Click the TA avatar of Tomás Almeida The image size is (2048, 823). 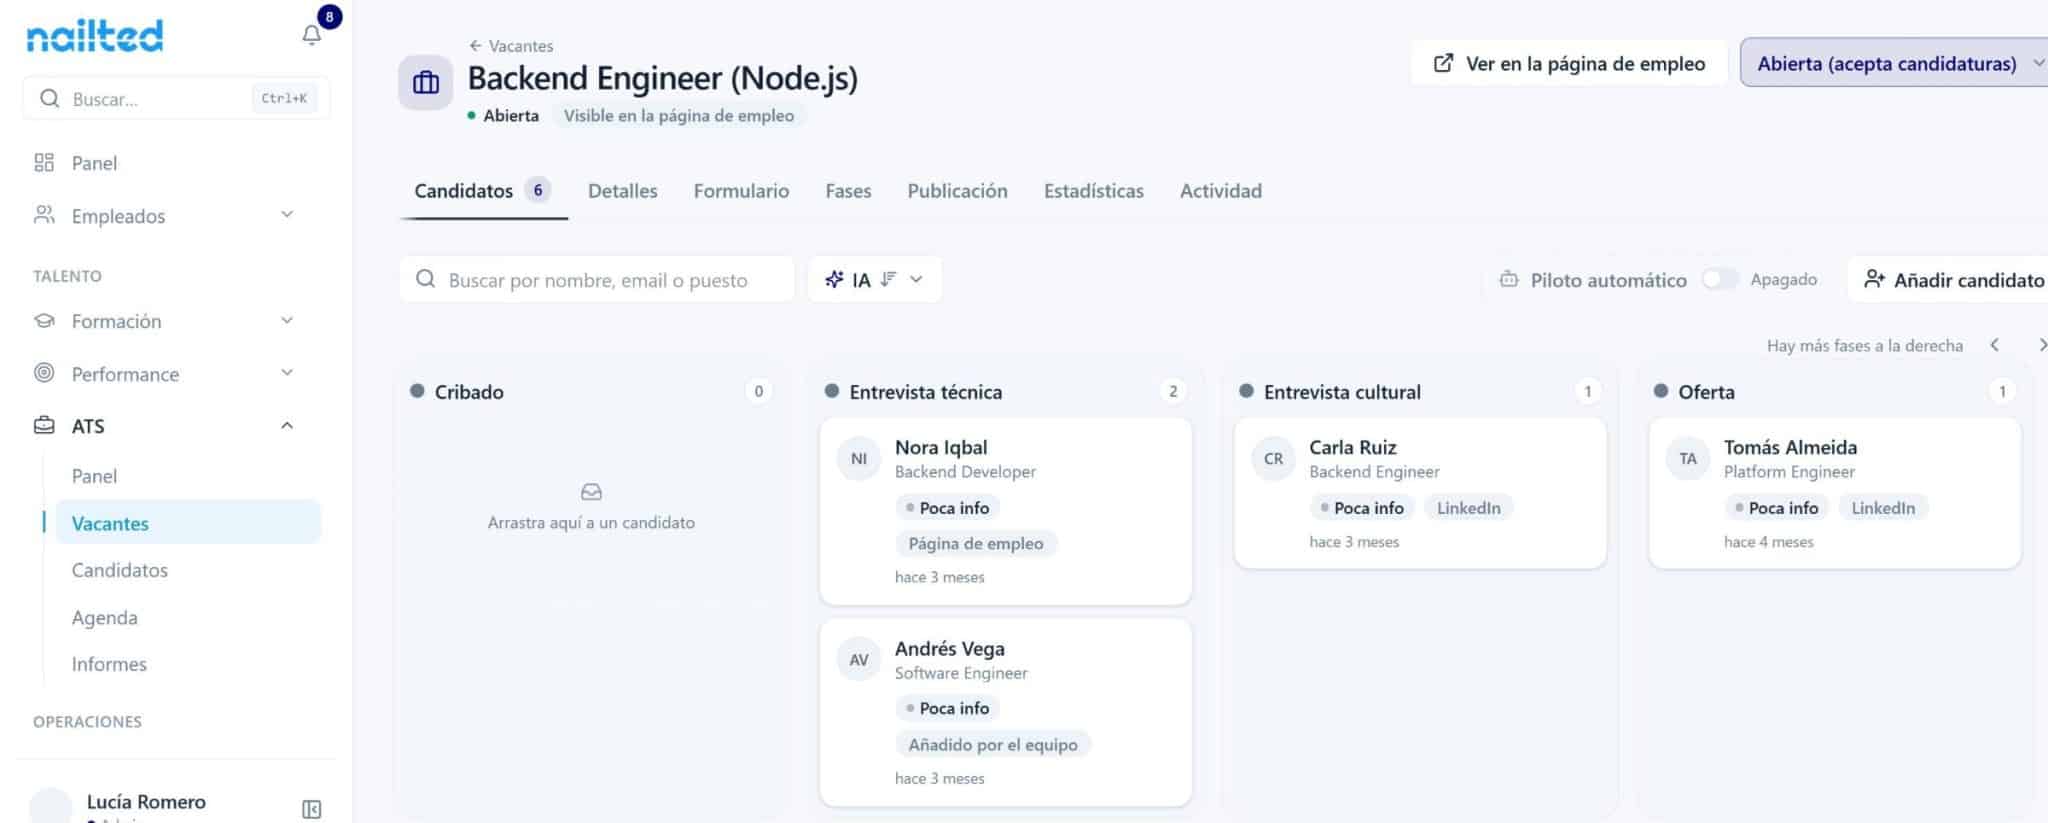tap(1688, 459)
